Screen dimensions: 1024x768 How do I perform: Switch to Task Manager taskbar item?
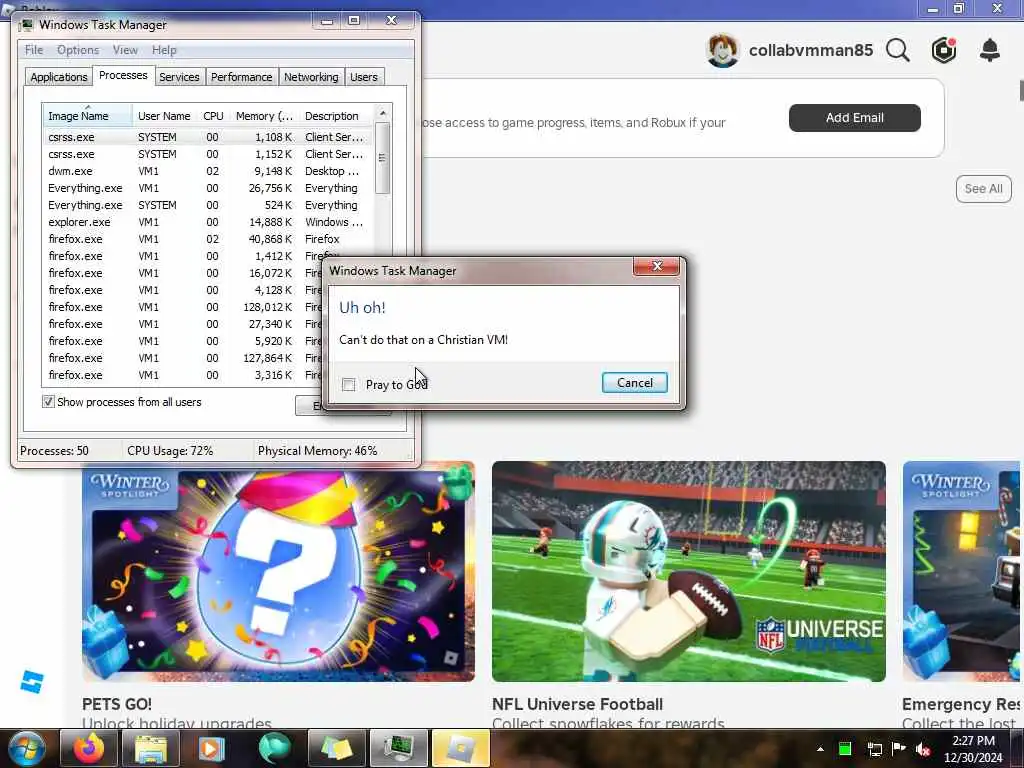click(398, 748)
